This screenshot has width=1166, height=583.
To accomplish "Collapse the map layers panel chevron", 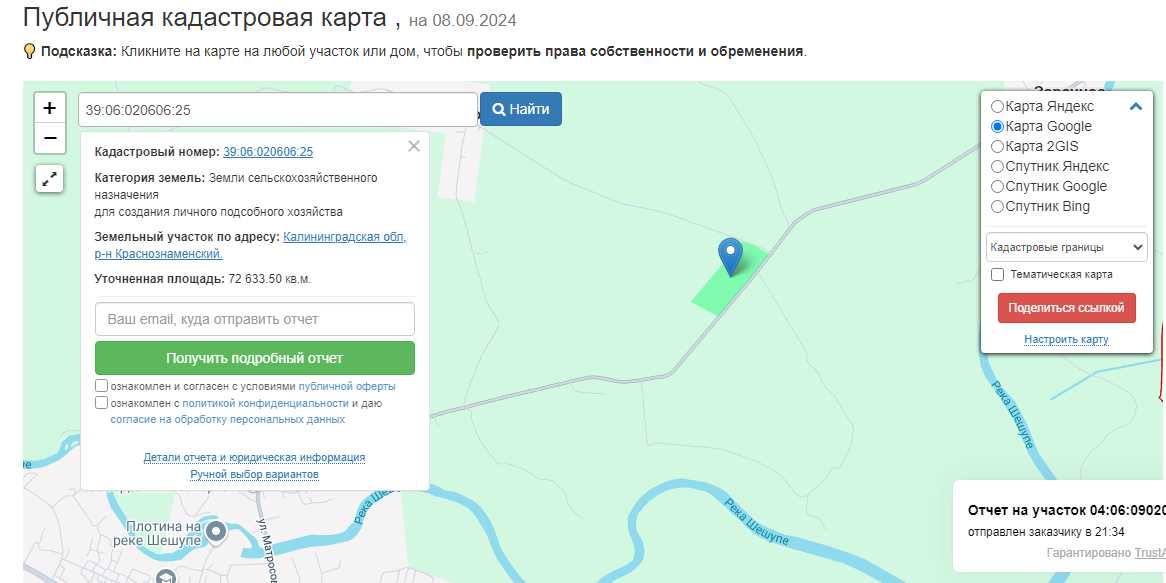I will coord(1136,106).
